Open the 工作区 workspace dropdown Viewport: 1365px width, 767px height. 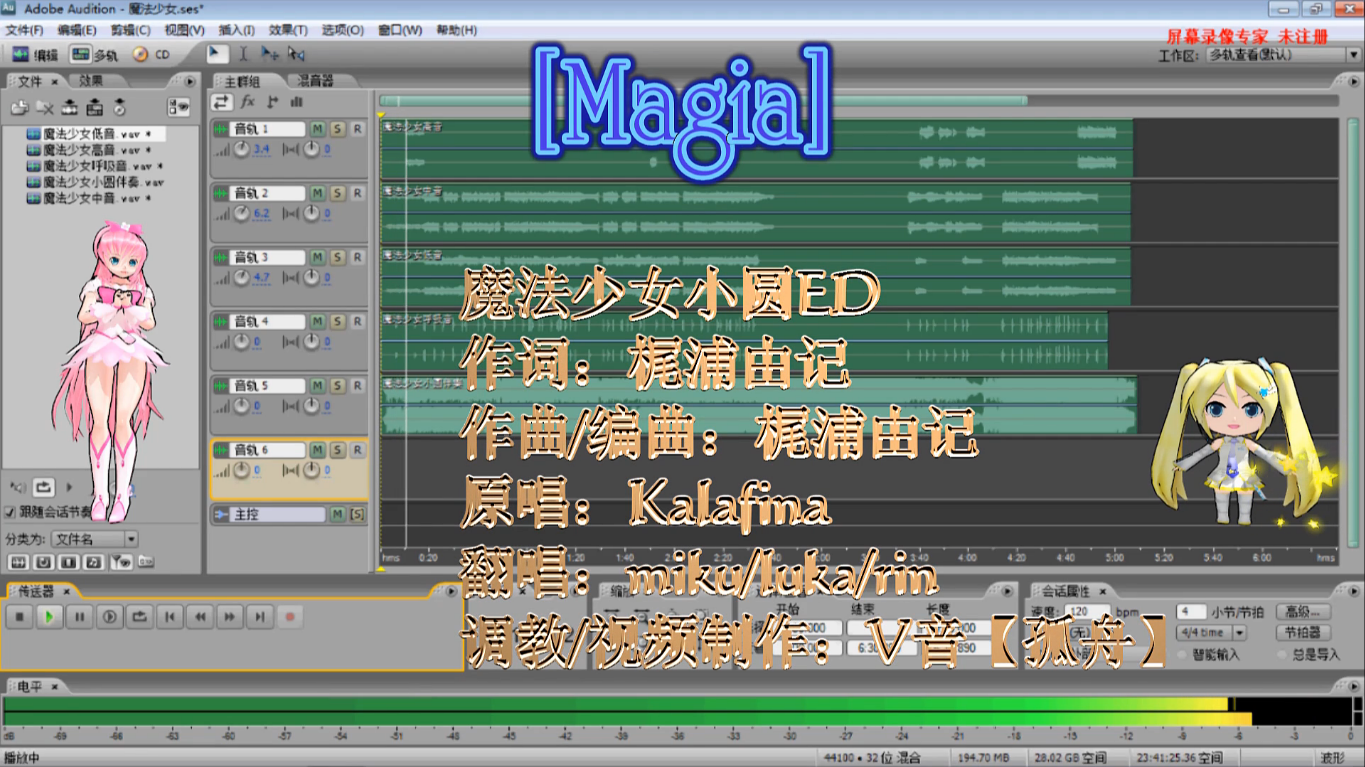pyautogui.click(x=1281, y=54)
